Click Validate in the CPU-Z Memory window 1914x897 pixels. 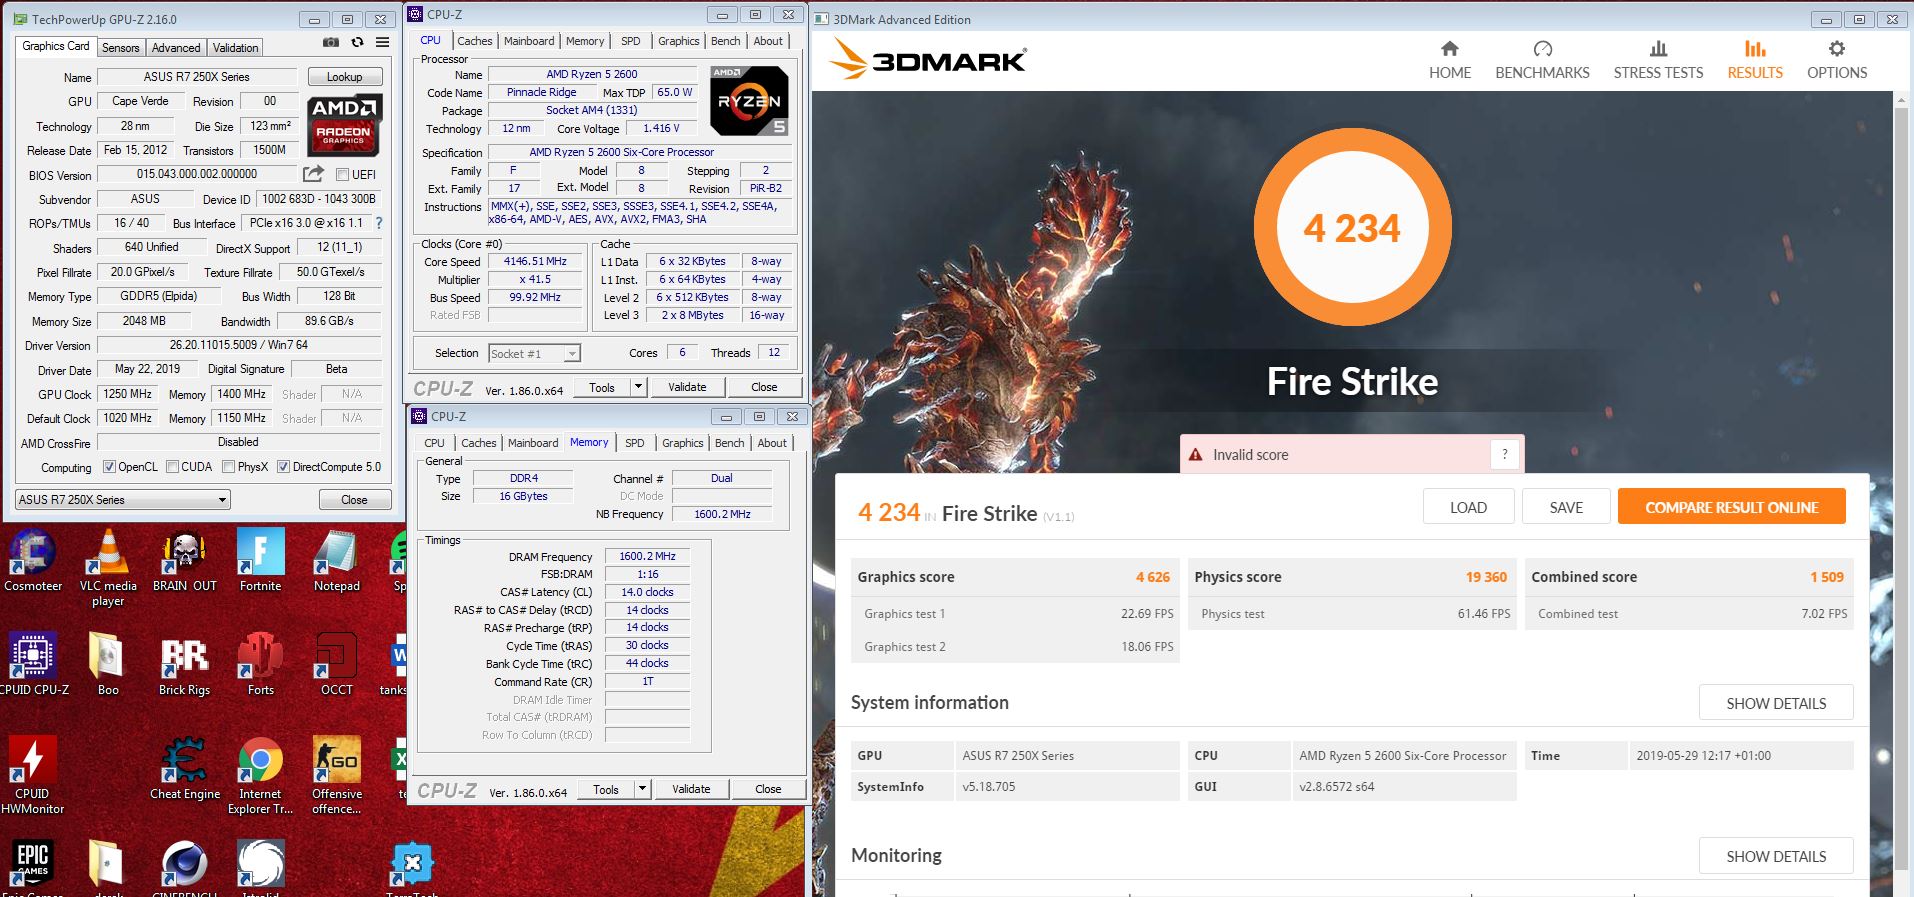pyautogui.click(x=691, y=789)
